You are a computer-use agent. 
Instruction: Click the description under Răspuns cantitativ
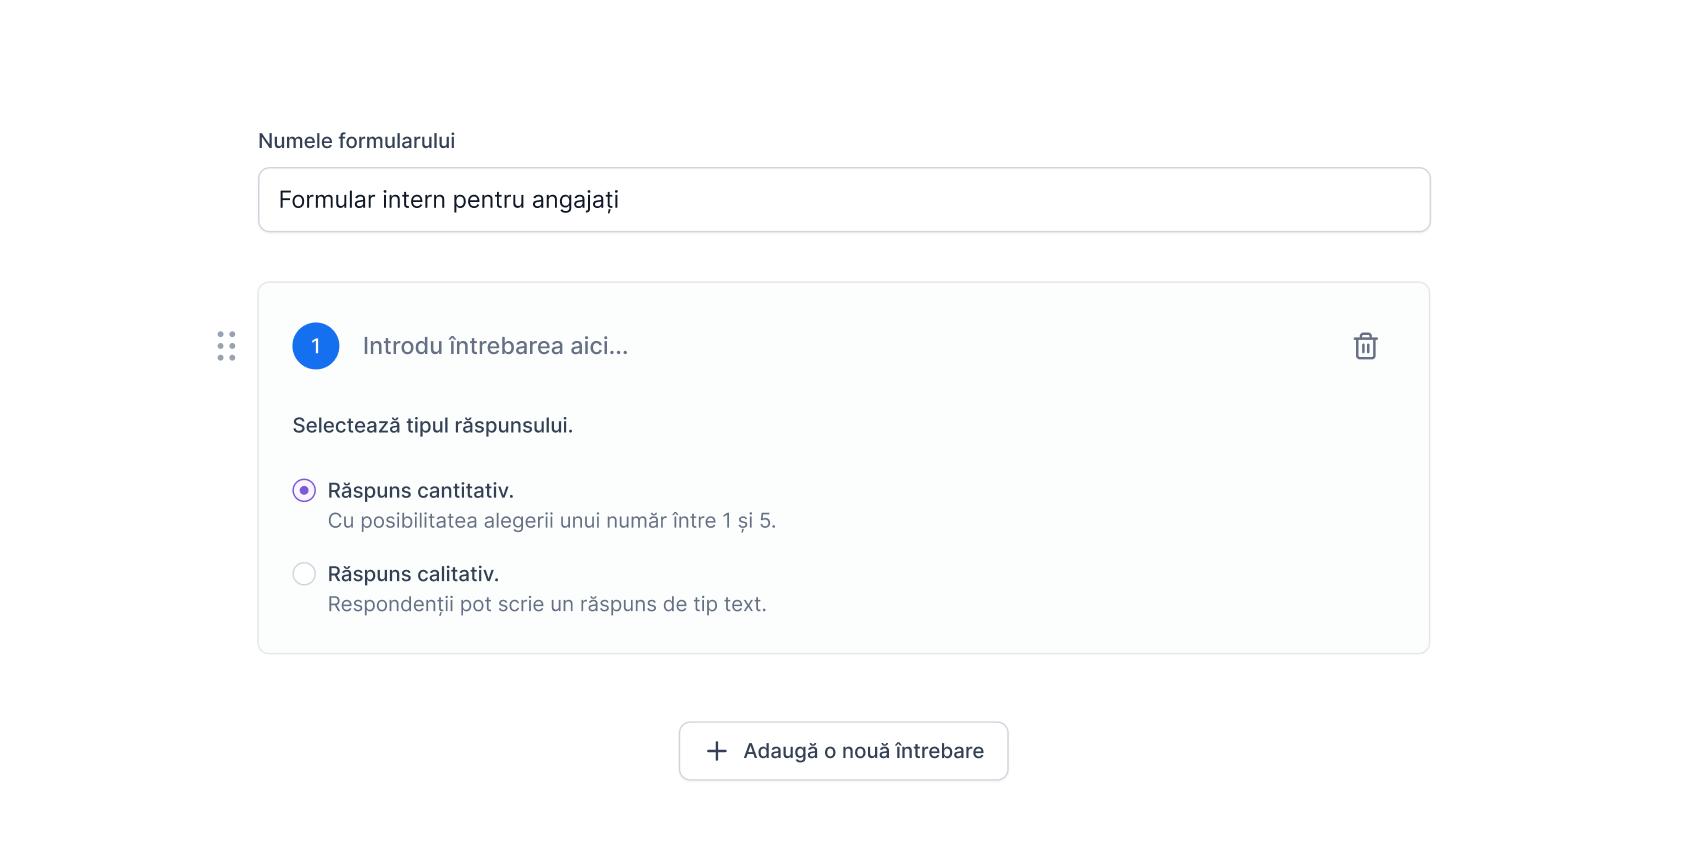point(552,520)
